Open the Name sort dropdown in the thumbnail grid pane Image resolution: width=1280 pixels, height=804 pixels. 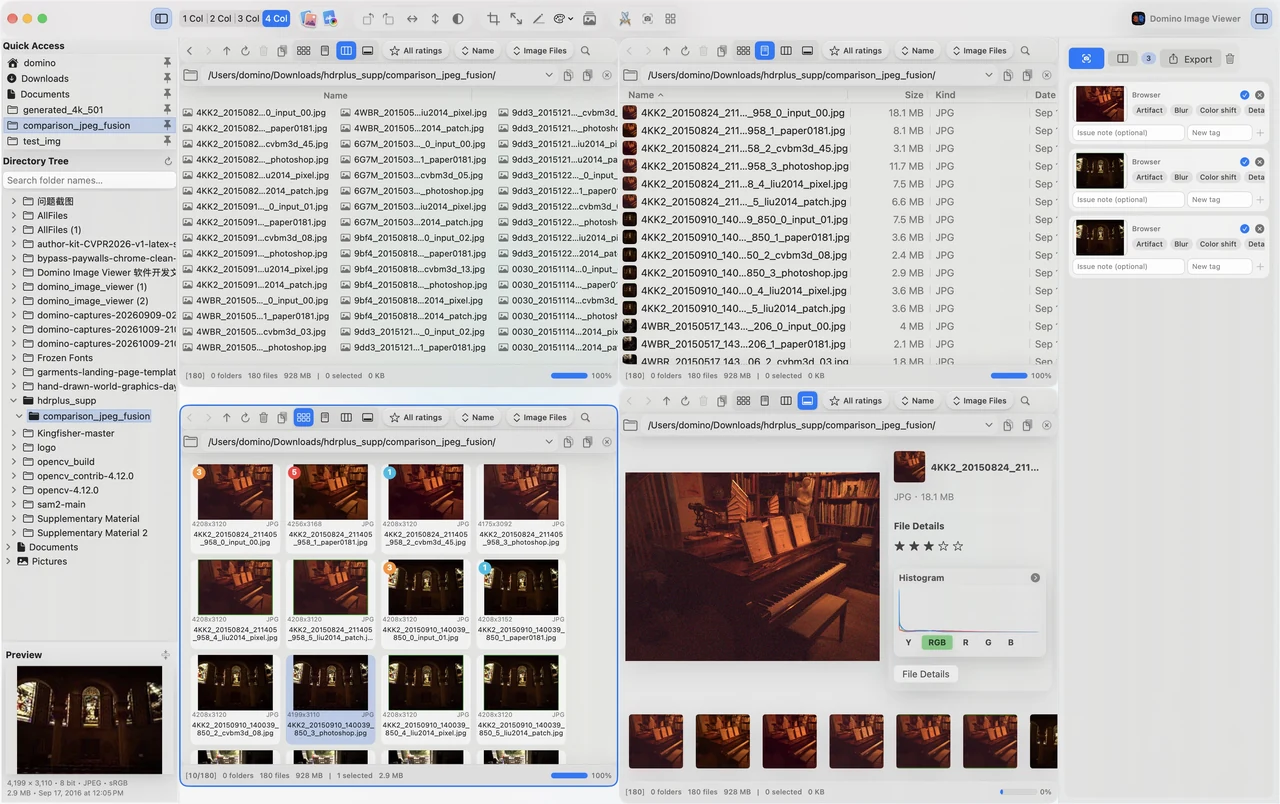tap(476, 417)
